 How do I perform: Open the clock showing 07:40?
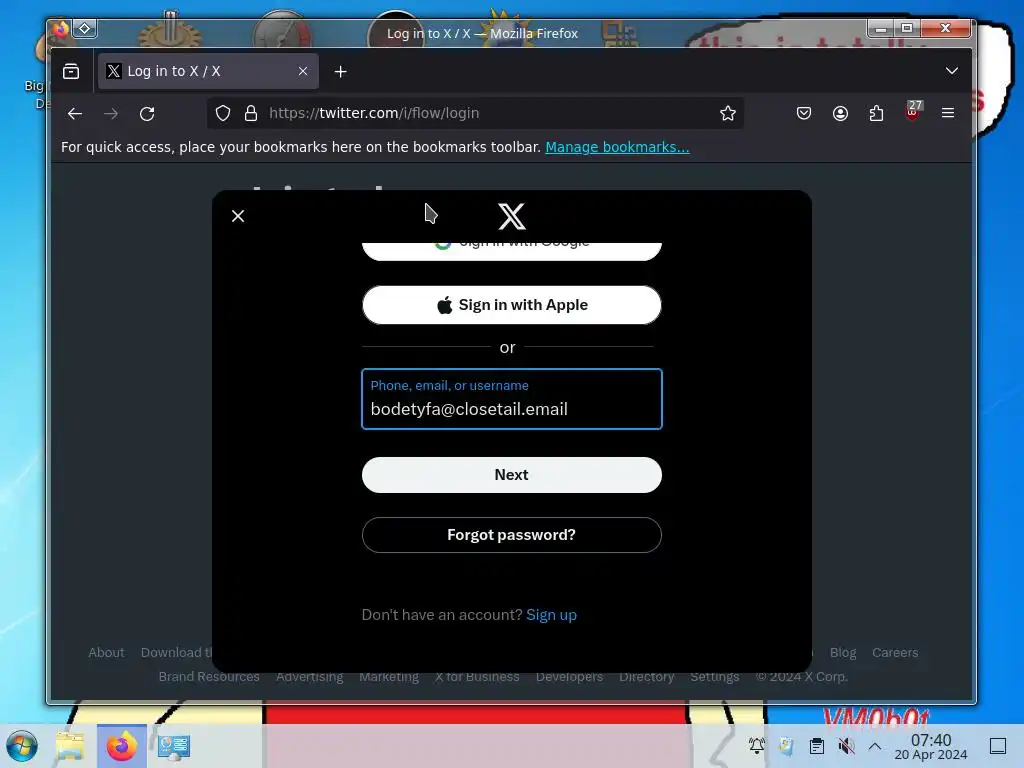(931, 746)
